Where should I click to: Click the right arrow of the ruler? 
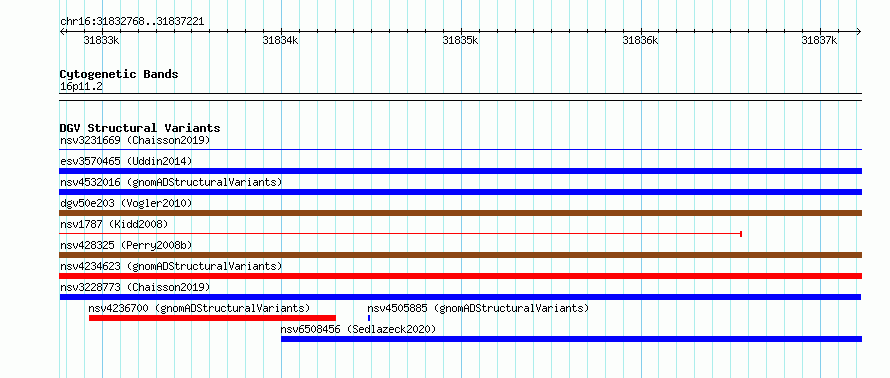(859, 31)
